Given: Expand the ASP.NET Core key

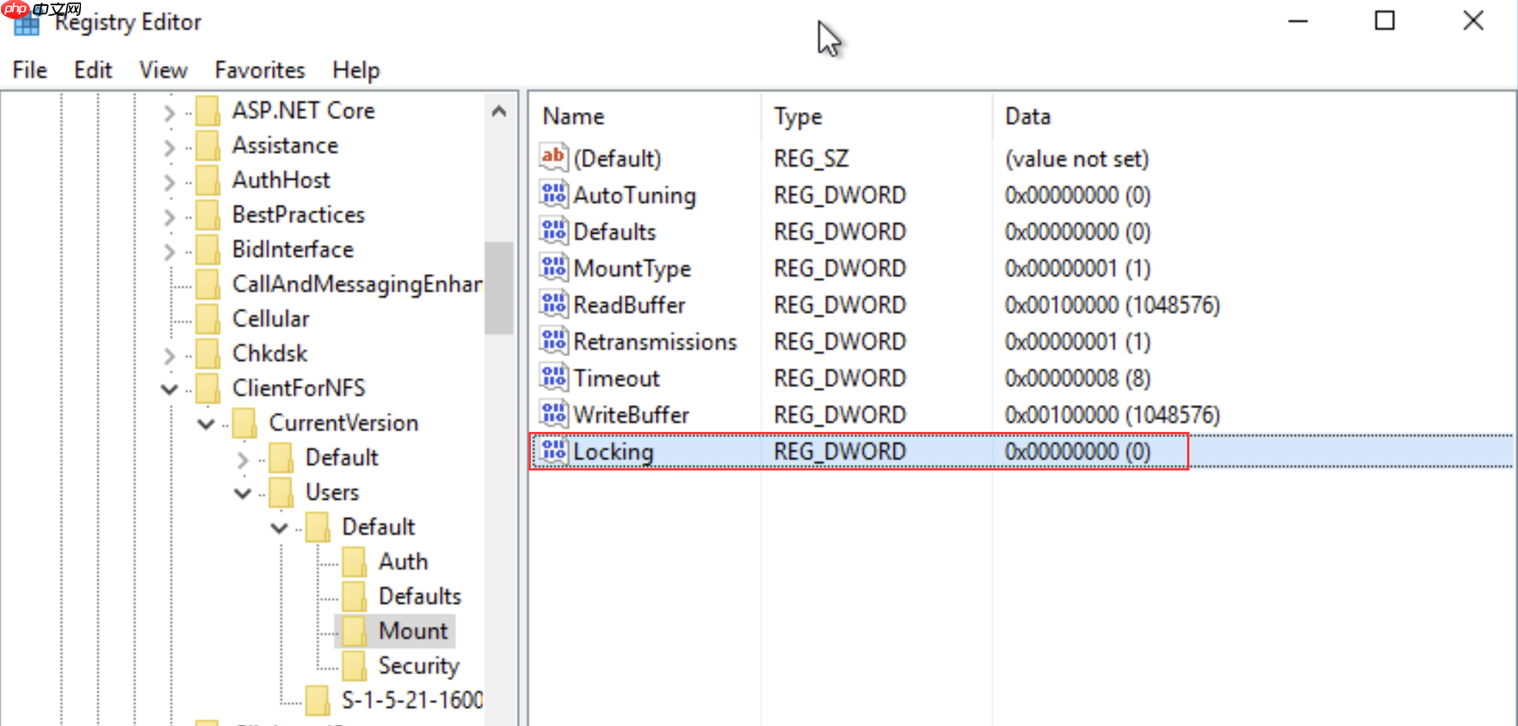Looking at the screenshot, I should click(x=170, y=113).
